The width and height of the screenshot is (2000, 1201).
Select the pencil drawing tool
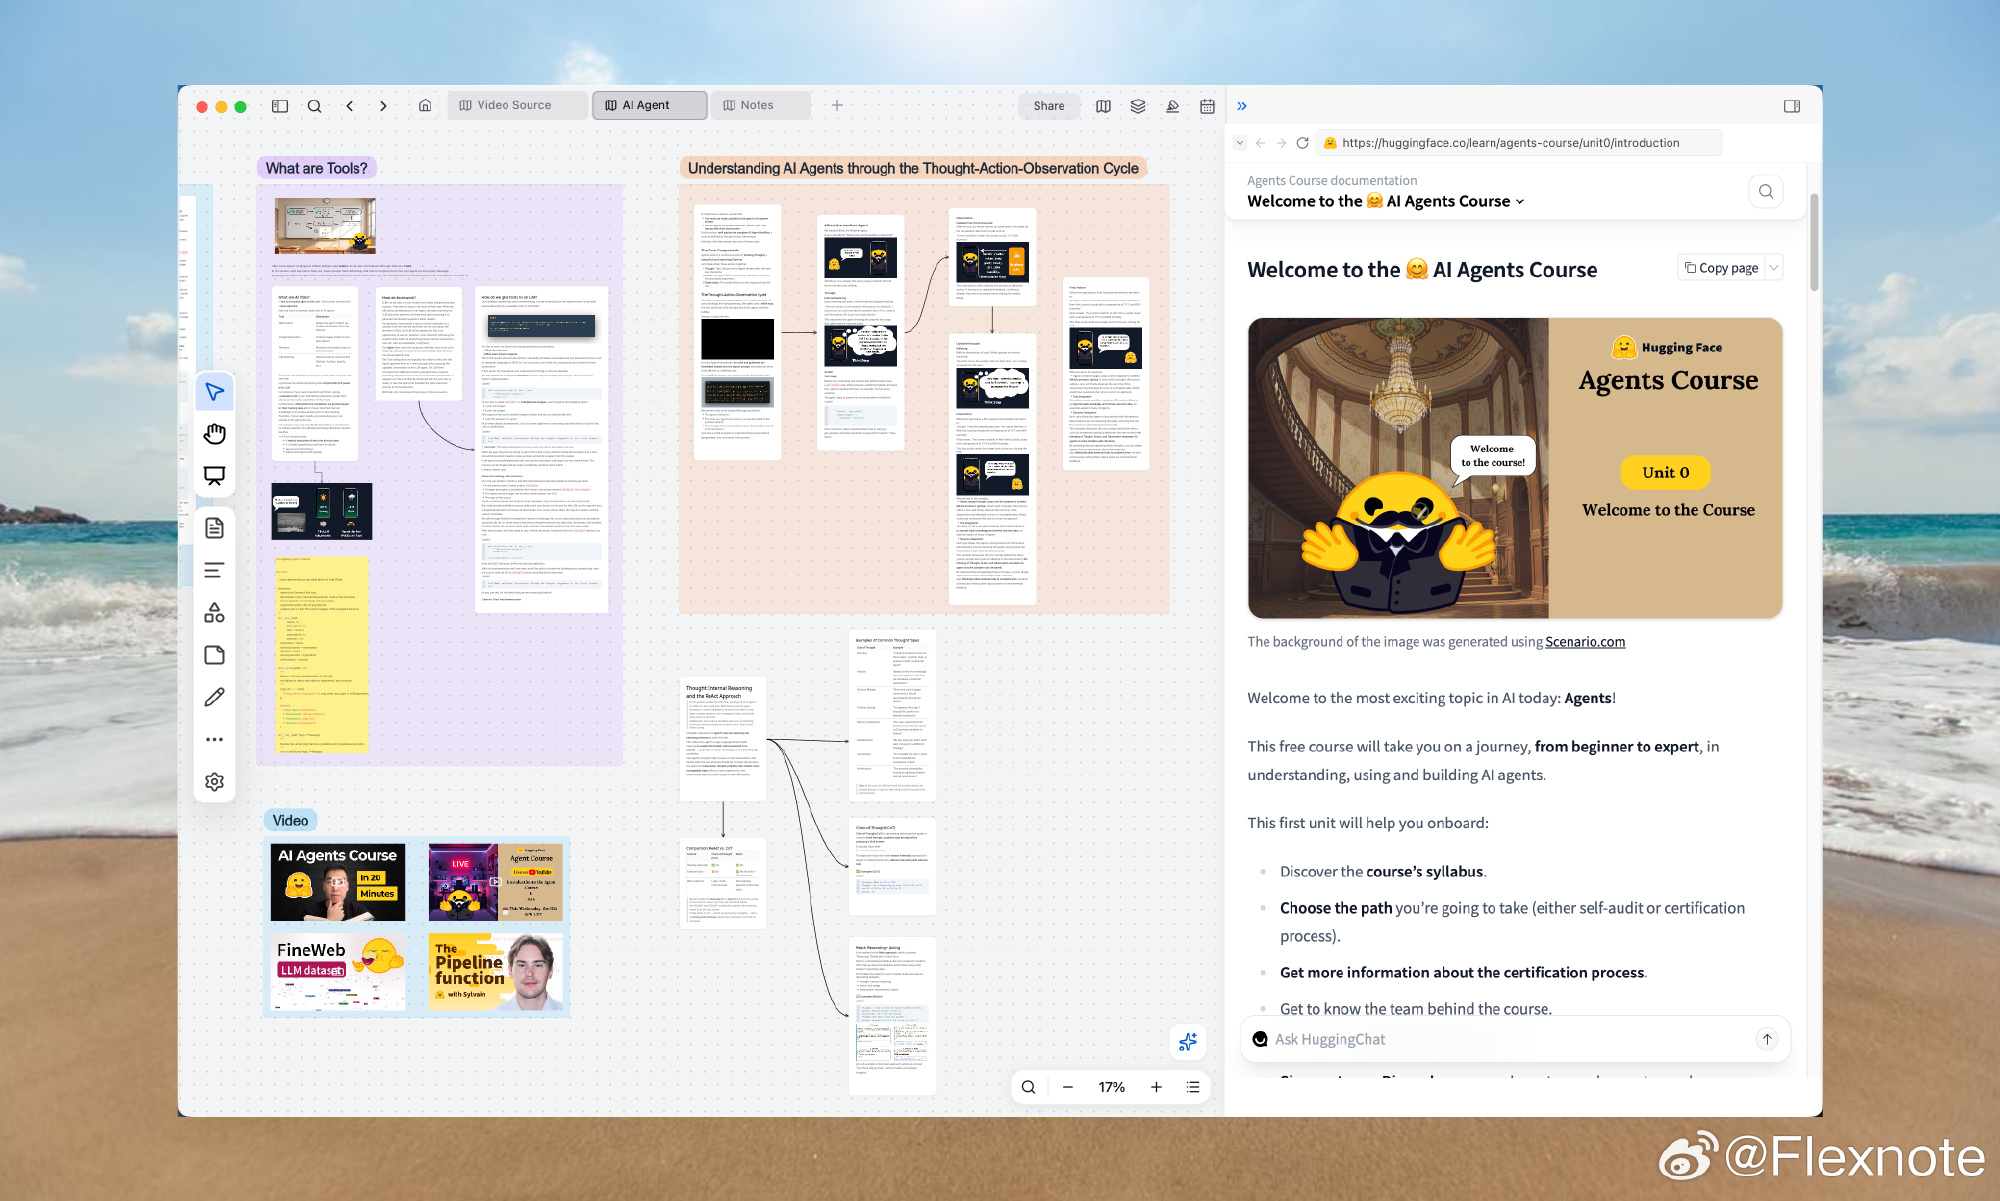214,697
